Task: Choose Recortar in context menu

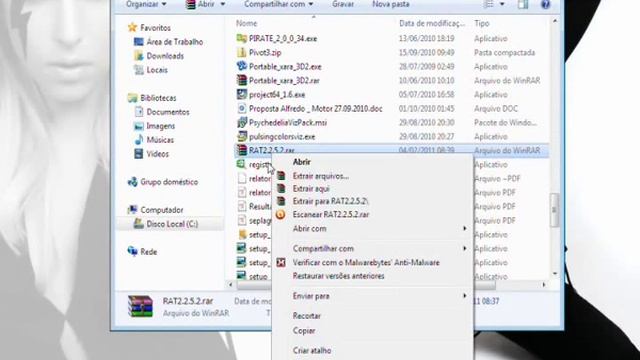Action: click(307, 316)
